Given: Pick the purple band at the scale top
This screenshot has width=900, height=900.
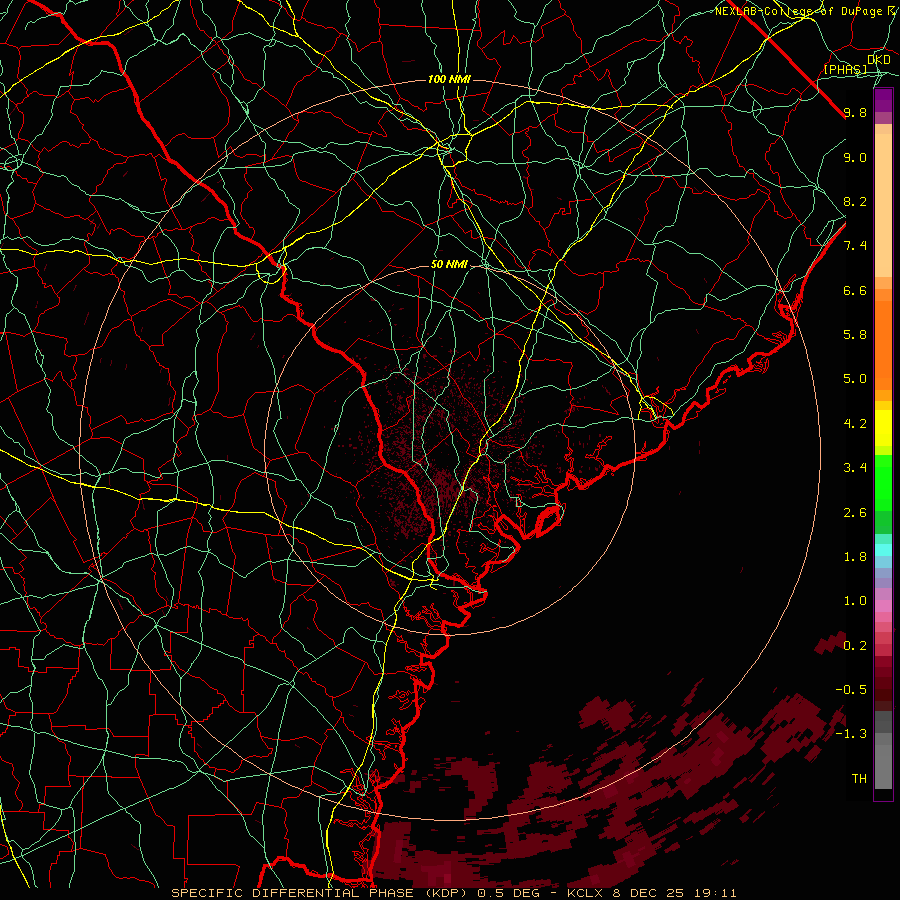Looking at the screenshot, I should tap(883, 100).
